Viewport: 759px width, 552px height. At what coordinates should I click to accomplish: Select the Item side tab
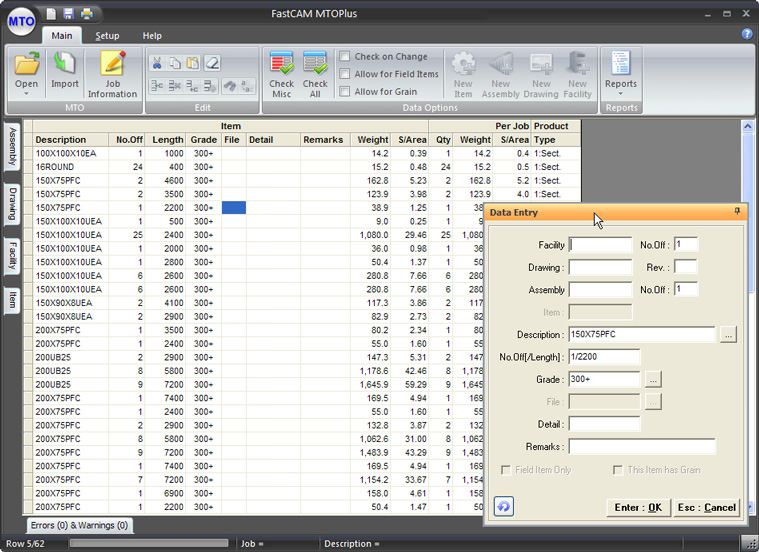[x=13, y=300]
